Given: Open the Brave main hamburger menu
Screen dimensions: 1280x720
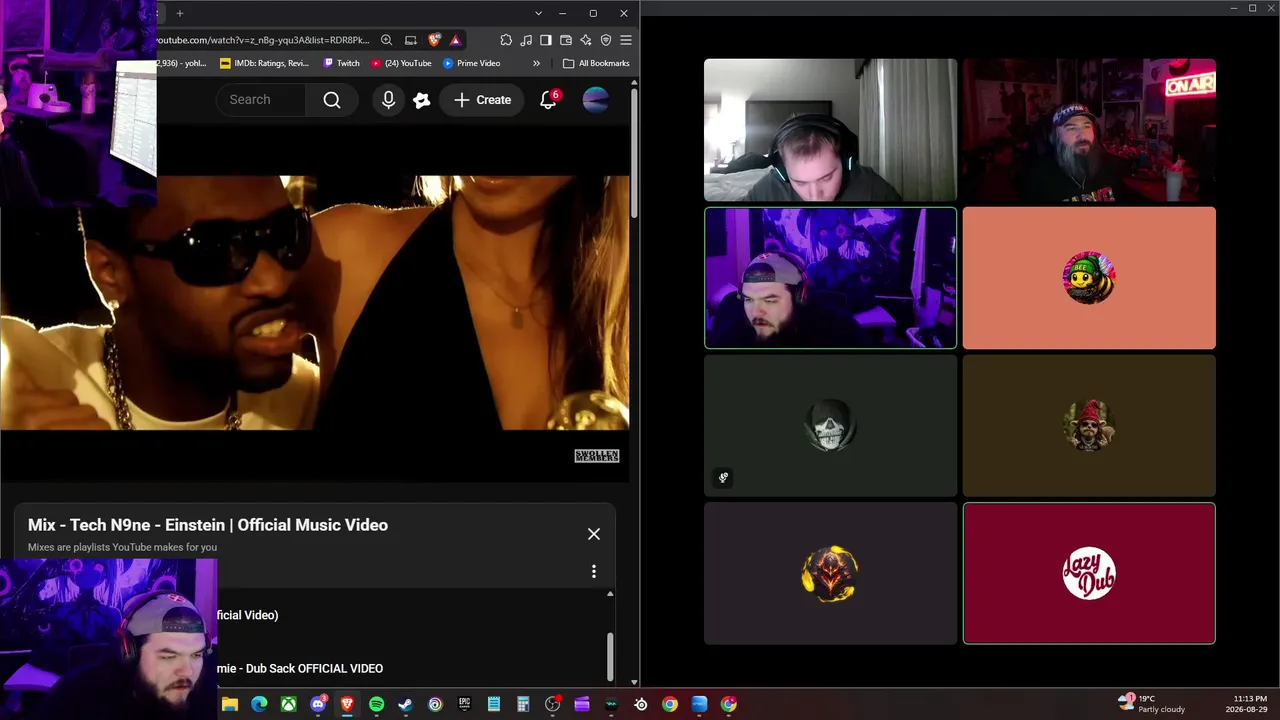Looking at the screenshot, I should tap(626, 40).
